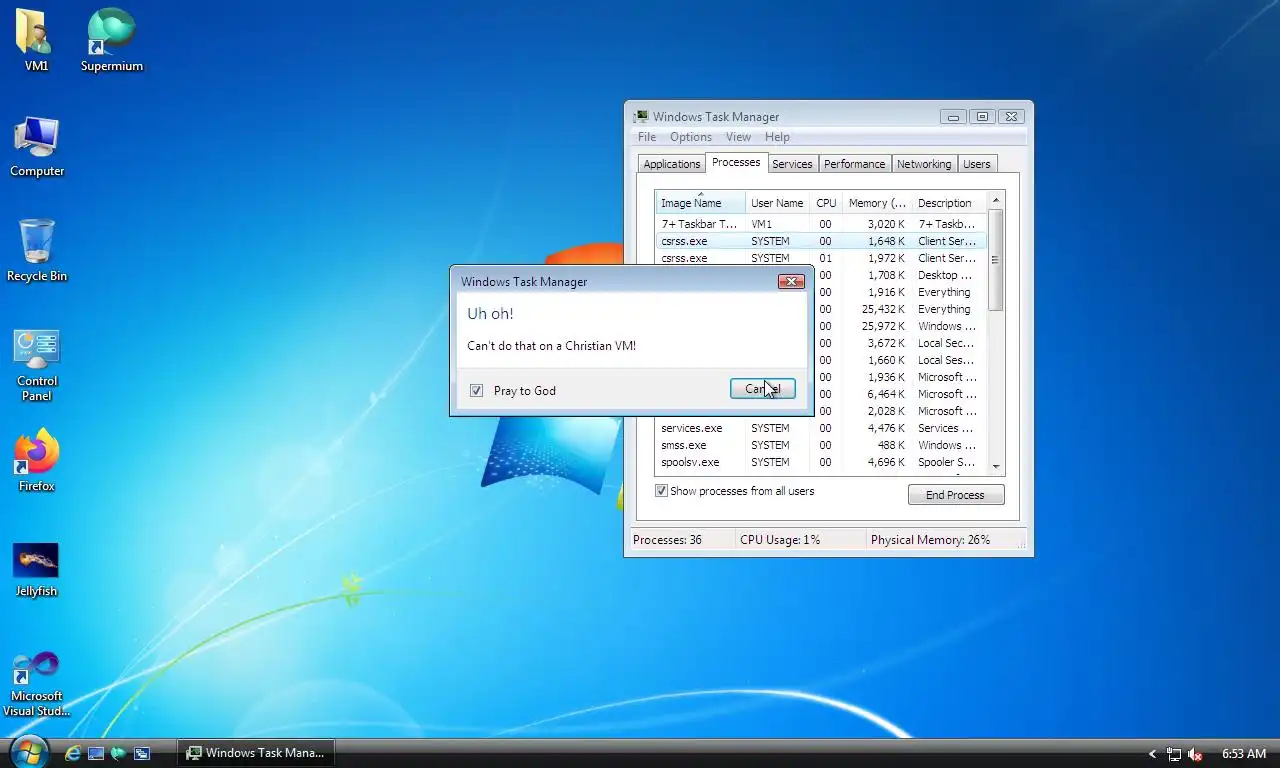Select the spoolsv.exe process
The width and height of the screenshot is (1280, 768).
tap(820, 462)
